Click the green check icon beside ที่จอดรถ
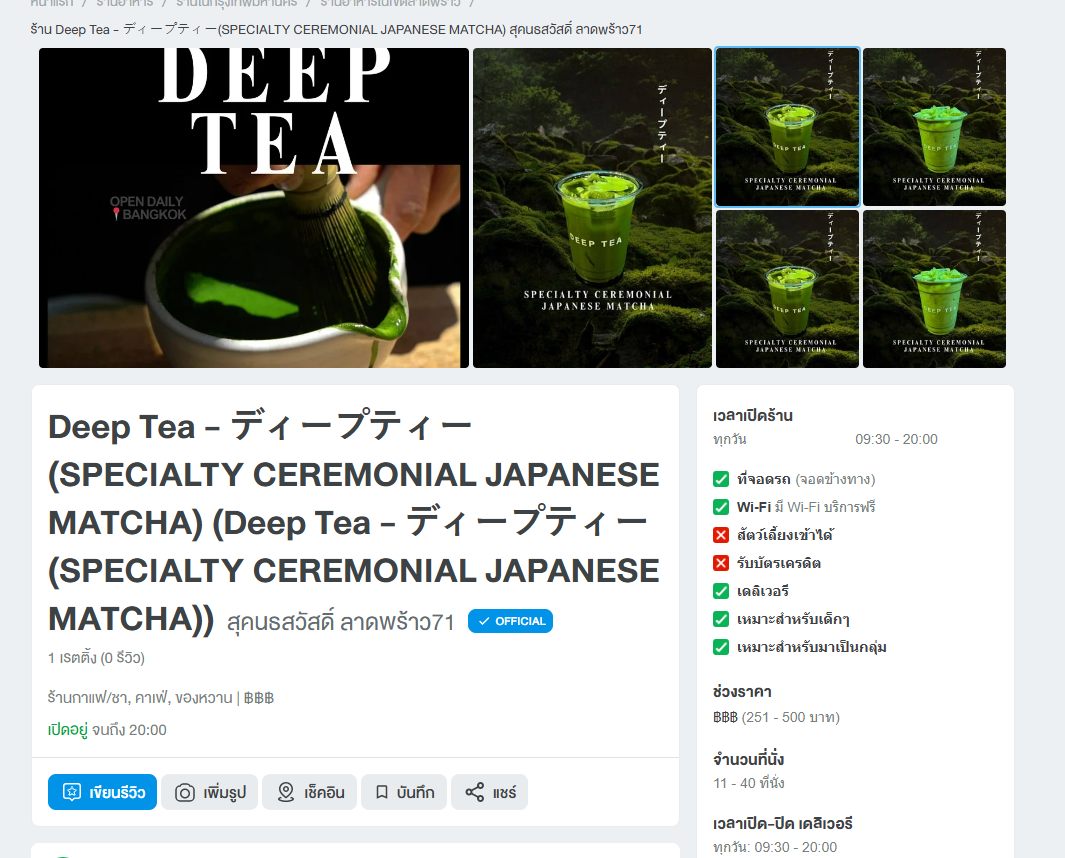The width and height of the screenshot is (1065, 858). 721,479
